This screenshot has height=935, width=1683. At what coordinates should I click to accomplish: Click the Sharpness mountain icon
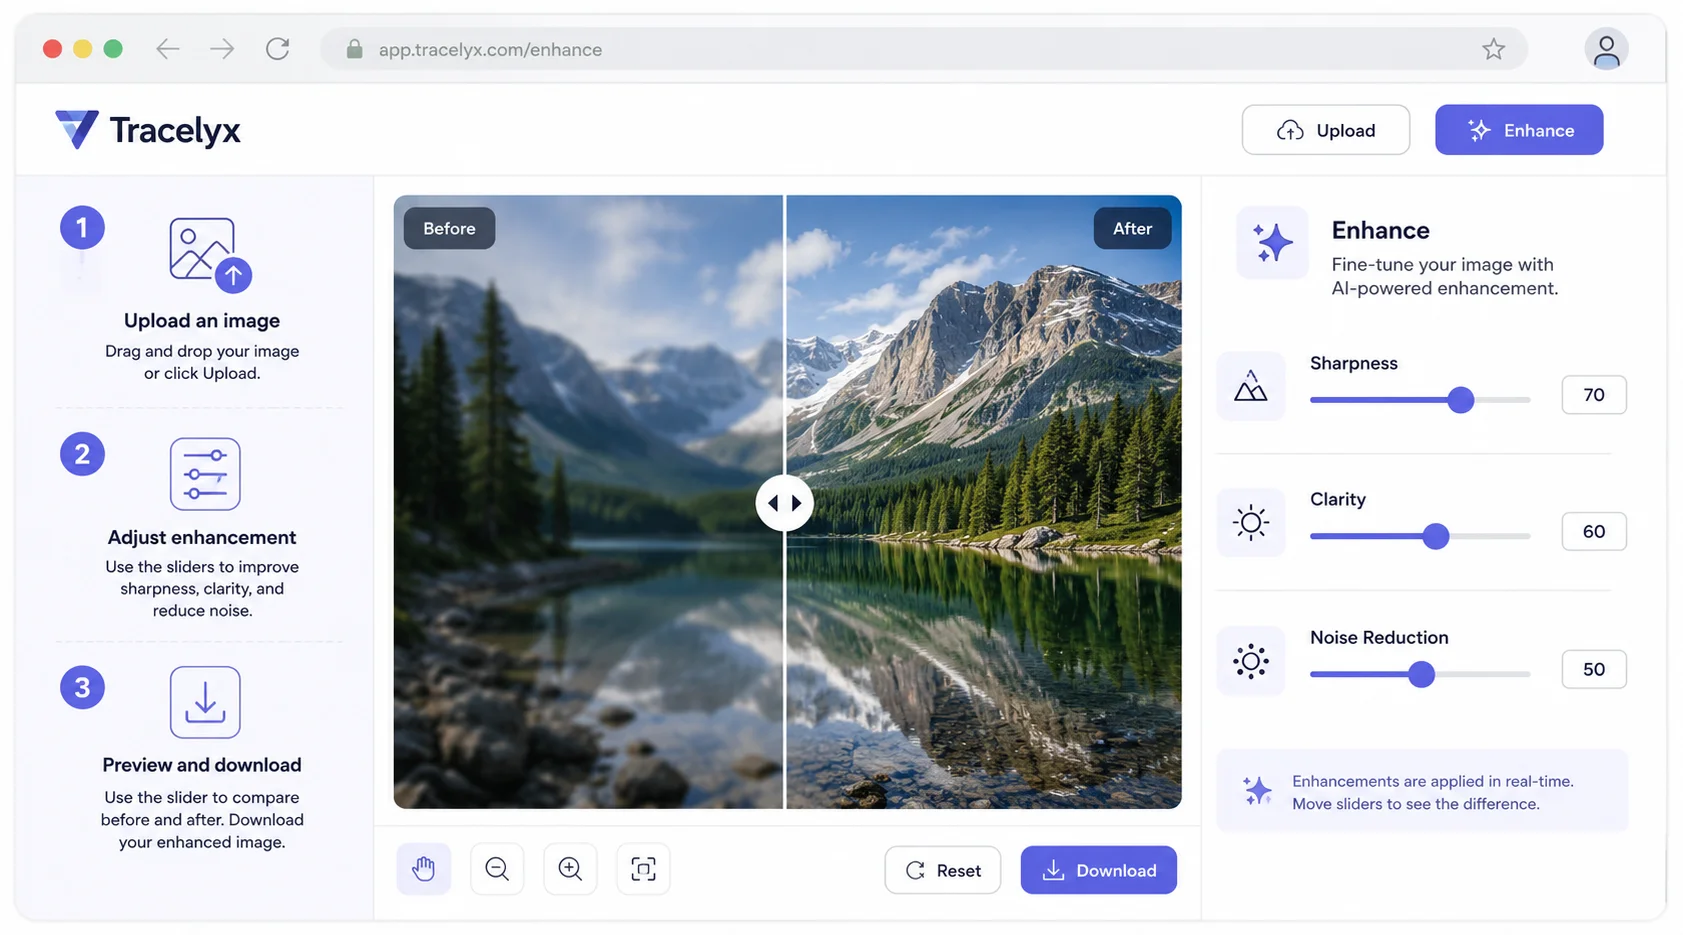coord(1251,386)
